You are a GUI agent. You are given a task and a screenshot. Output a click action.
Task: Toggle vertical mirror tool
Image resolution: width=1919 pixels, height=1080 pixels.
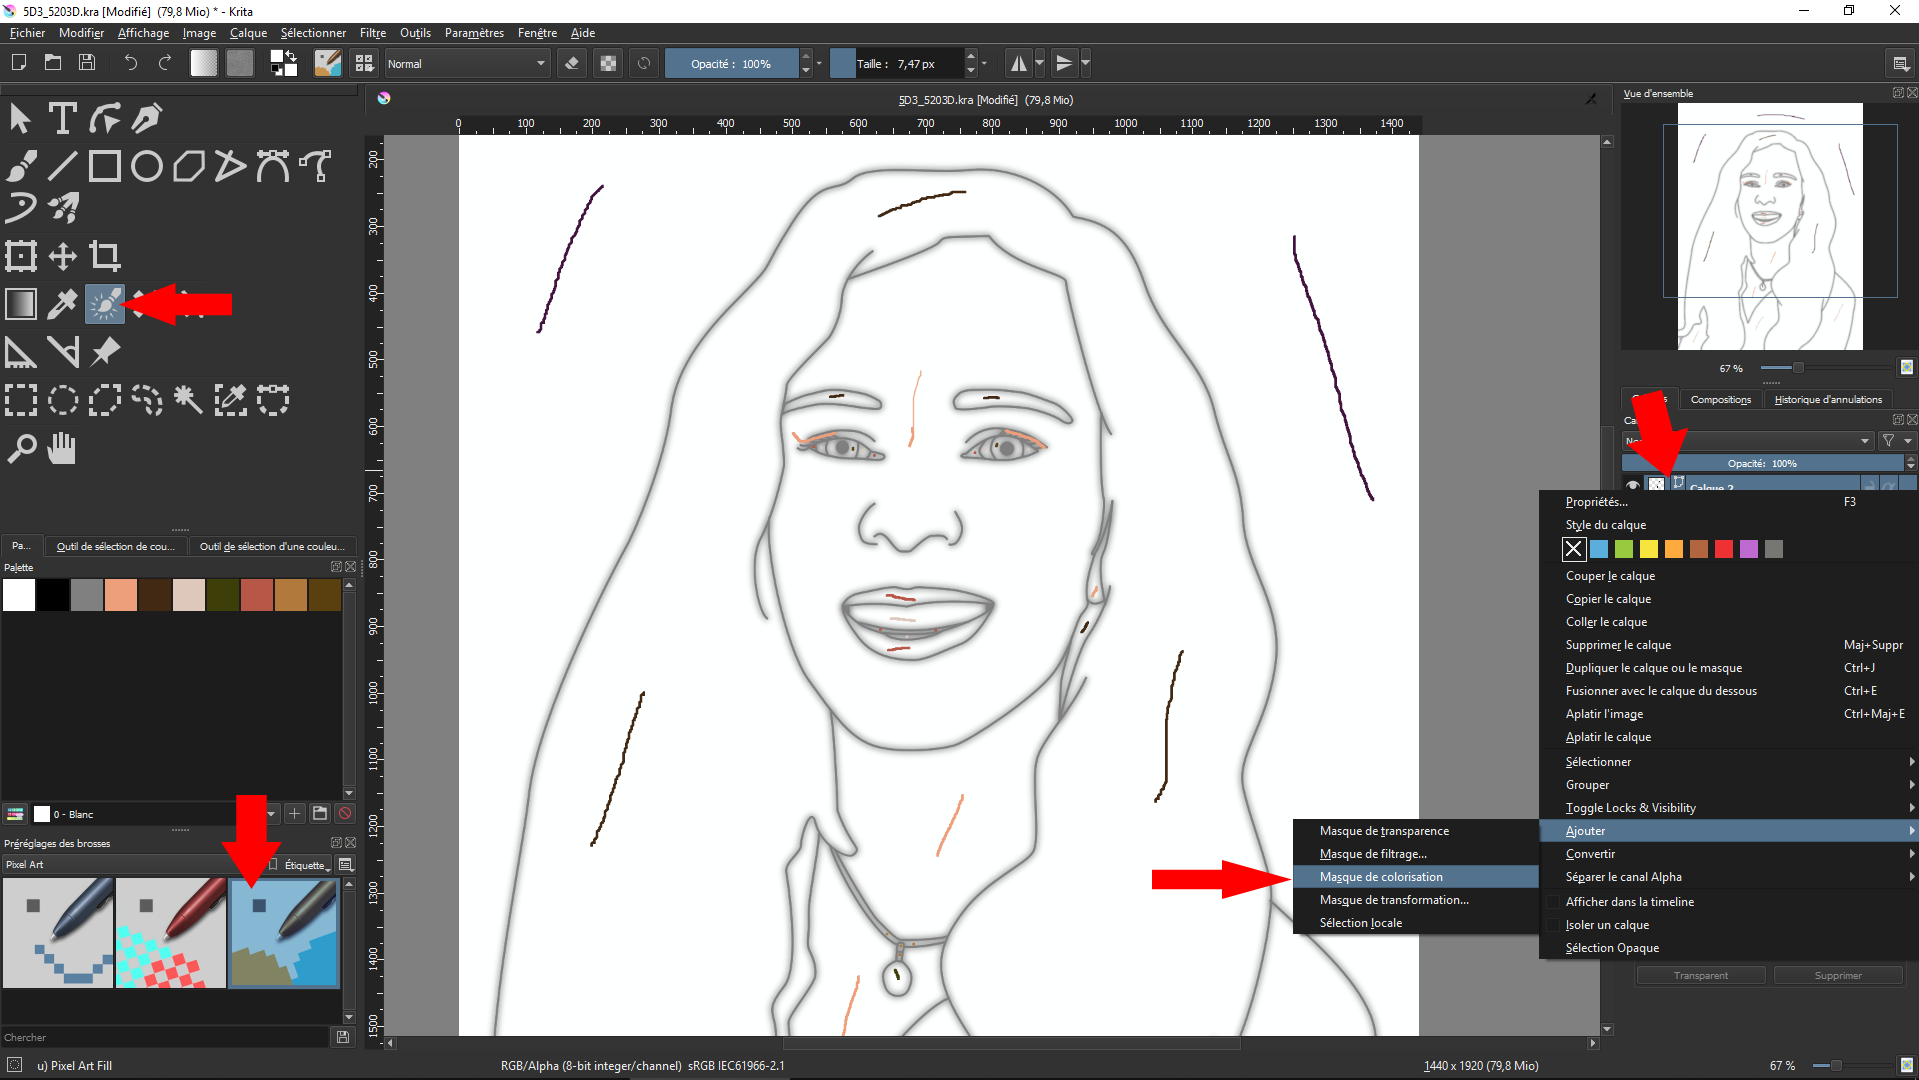pyautogui.click(x=1064, y=63)
